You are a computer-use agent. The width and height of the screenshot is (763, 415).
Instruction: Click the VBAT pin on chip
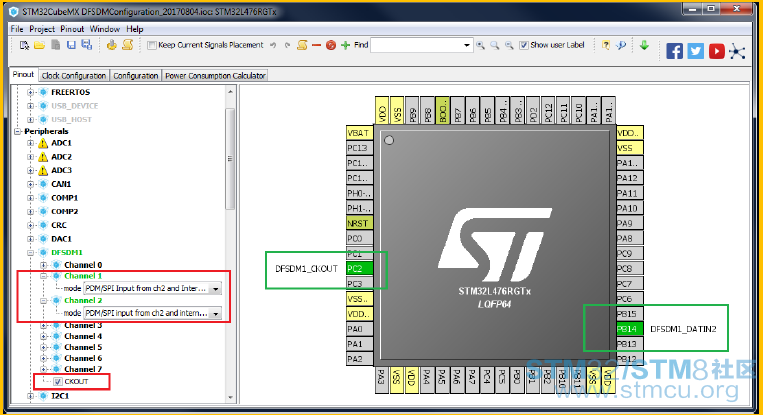click(x=359, y=133)
